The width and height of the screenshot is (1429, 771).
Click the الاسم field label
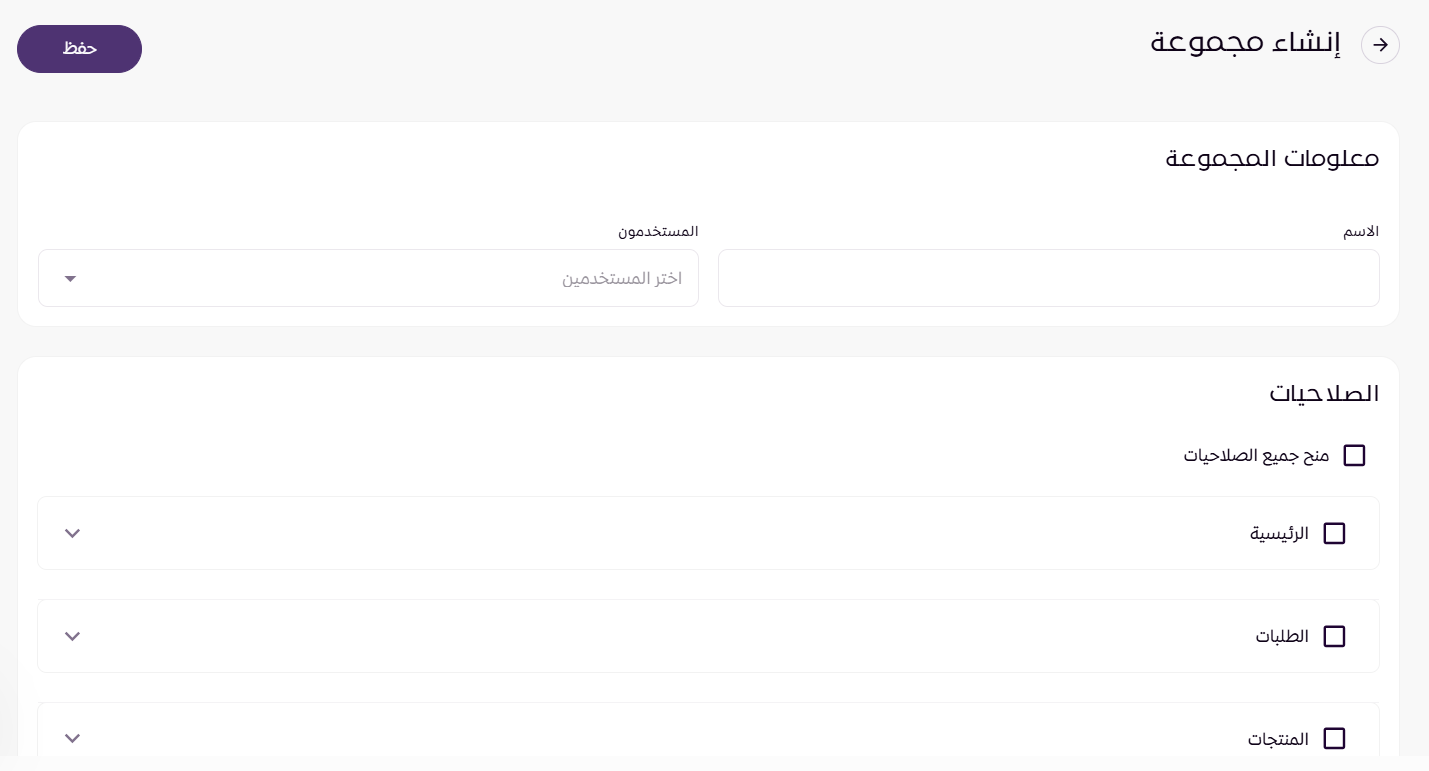pyautogui.click(x=1360, y=232)
